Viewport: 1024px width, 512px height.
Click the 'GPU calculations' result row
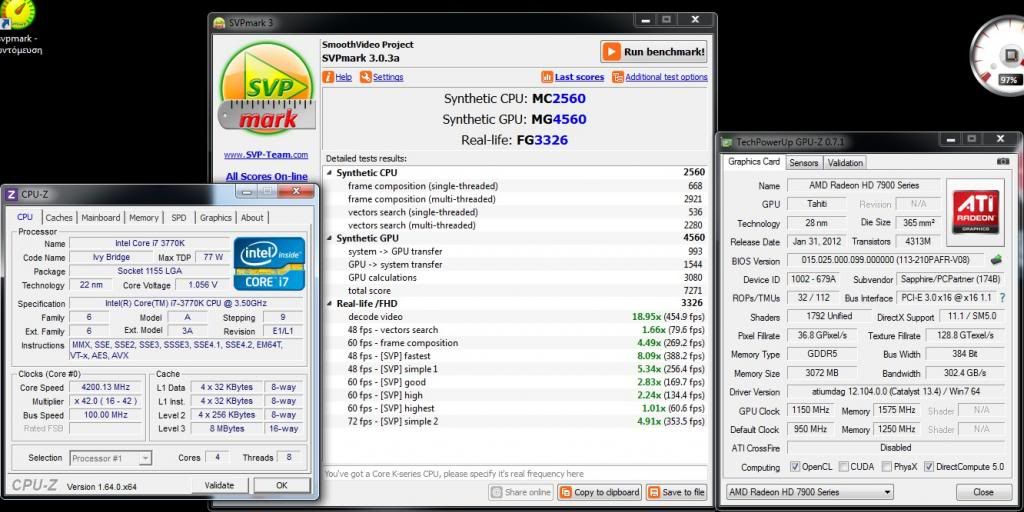(x=515, y=278)
